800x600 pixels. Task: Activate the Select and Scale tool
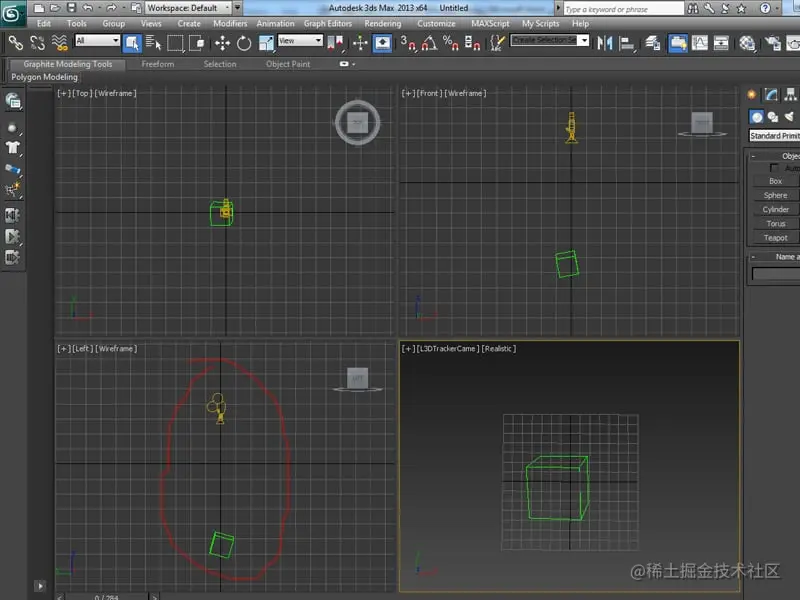pos(266,43)
